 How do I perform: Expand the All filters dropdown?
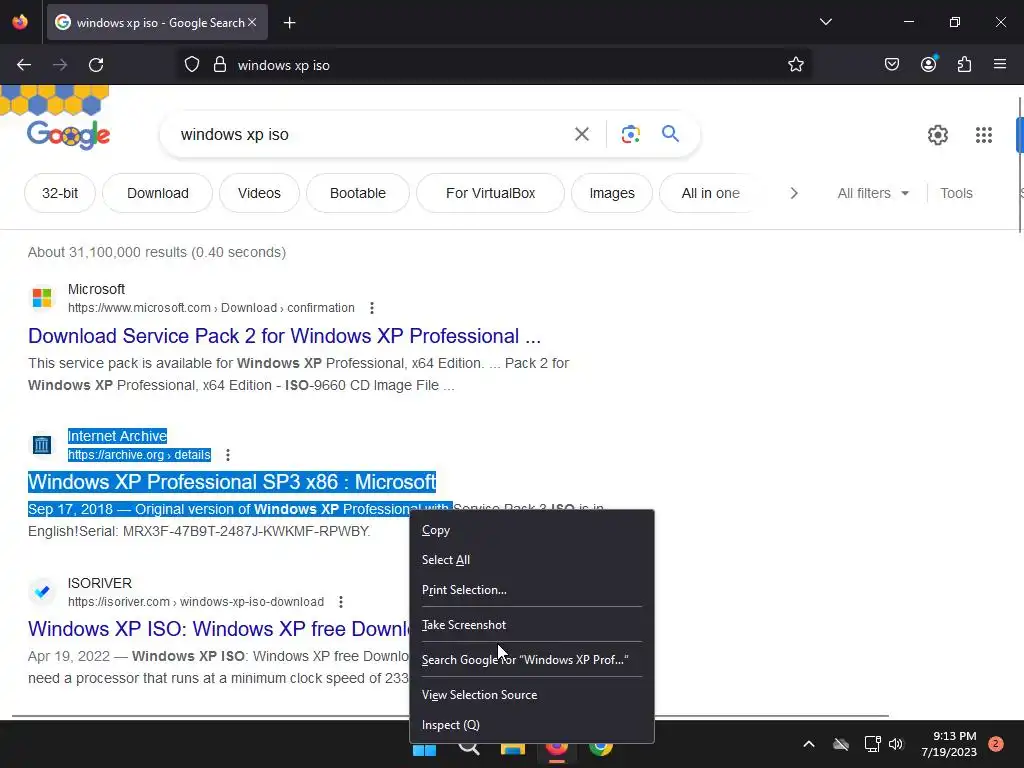point(873,193)
